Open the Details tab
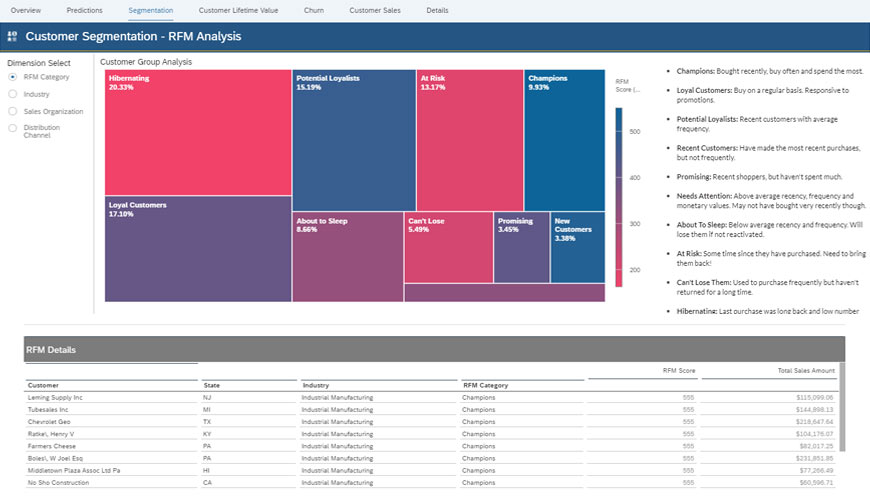The height and width of the screenshot is (500, 870). coord(437,9)
